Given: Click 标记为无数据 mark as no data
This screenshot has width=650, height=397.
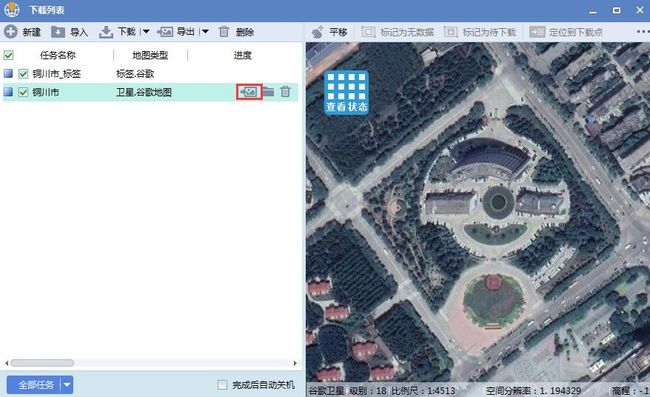Looking at the screenshot, I should (398, 32).
